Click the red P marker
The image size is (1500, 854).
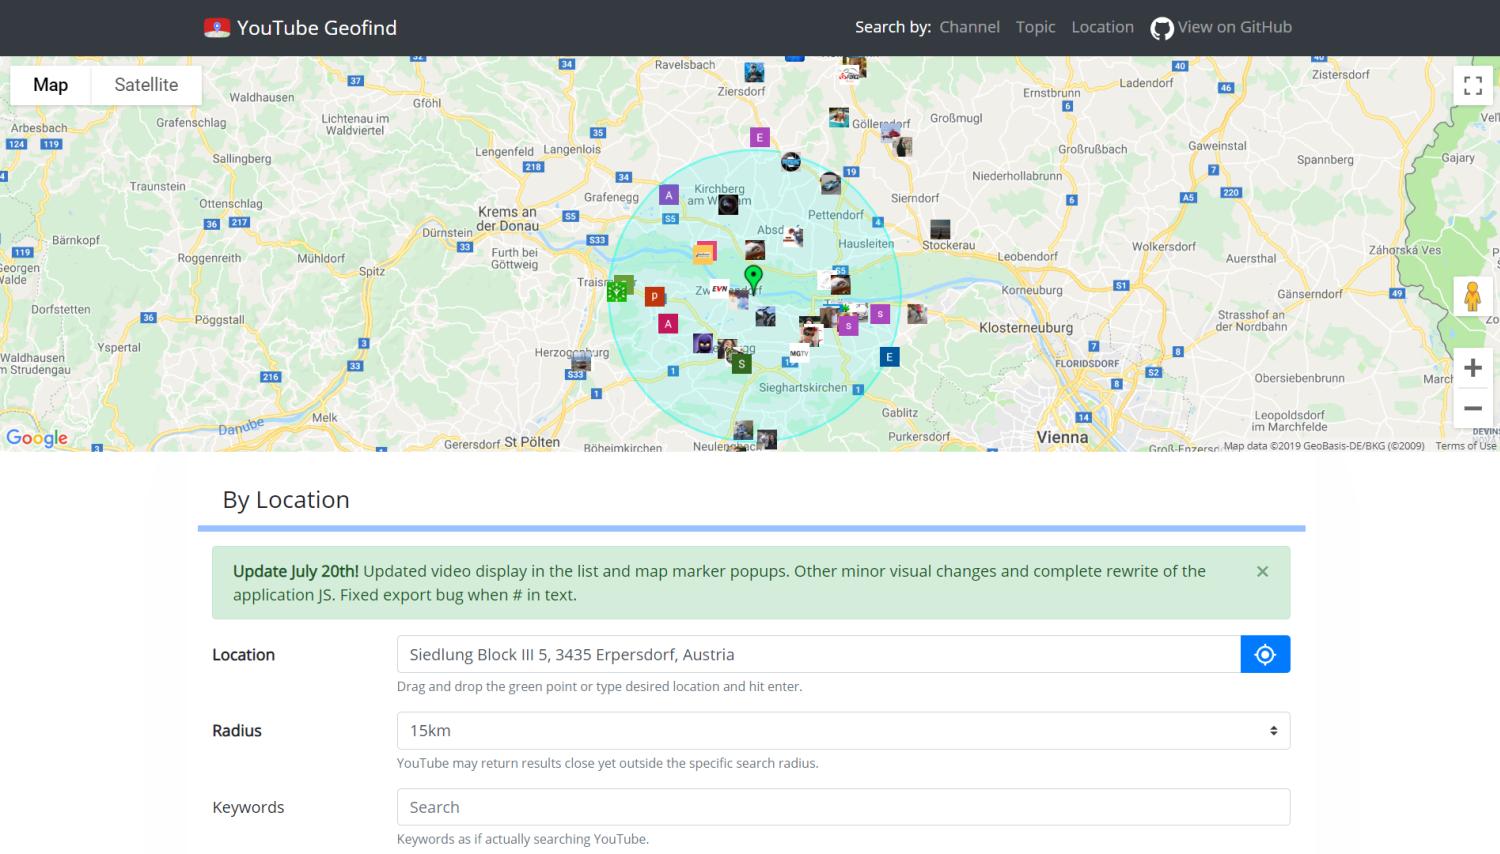(654, 296)
